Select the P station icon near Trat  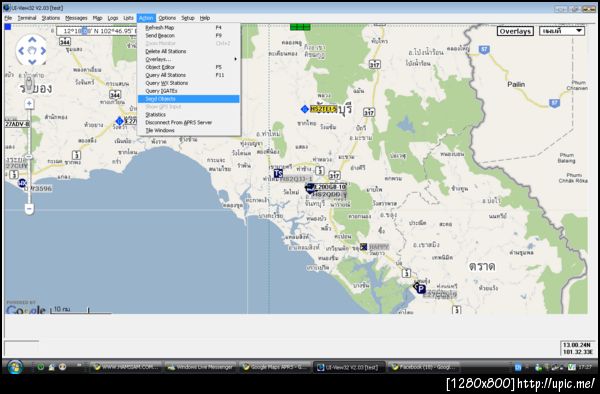pyautogui.click(x=421, y=289)
